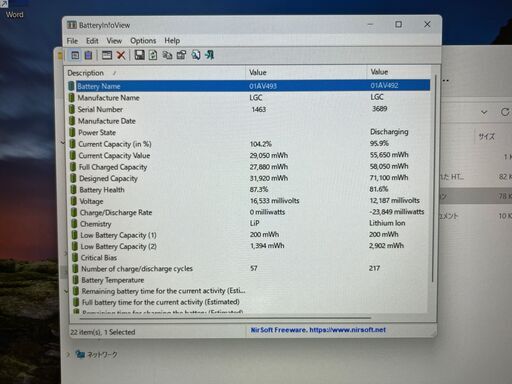Screen dimensions: 512x384
Task: Select the Current Capacity Value row
Action: point(249,155)
